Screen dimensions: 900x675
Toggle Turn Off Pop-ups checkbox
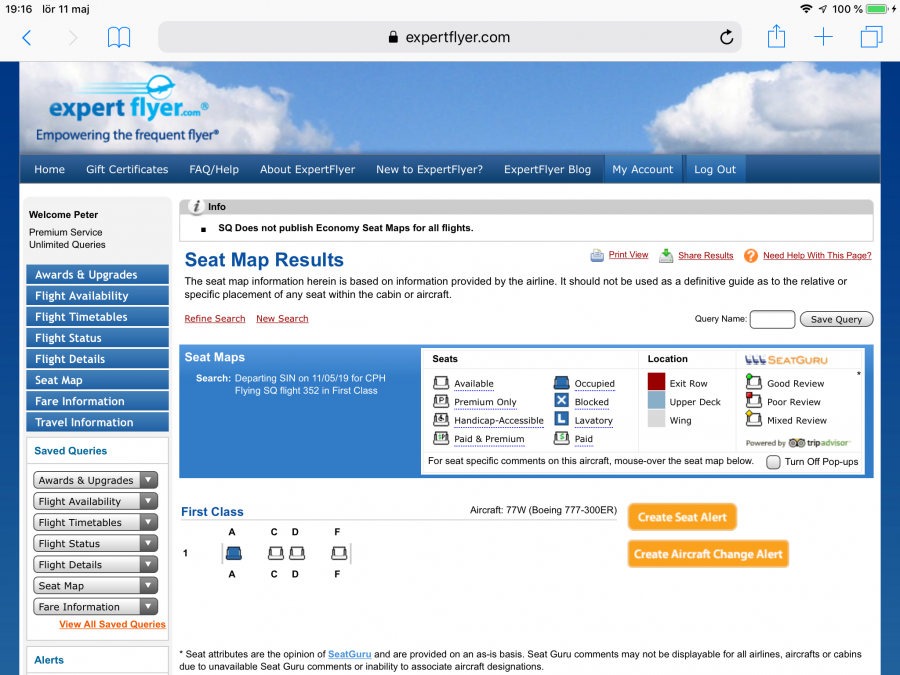[773, 462]
